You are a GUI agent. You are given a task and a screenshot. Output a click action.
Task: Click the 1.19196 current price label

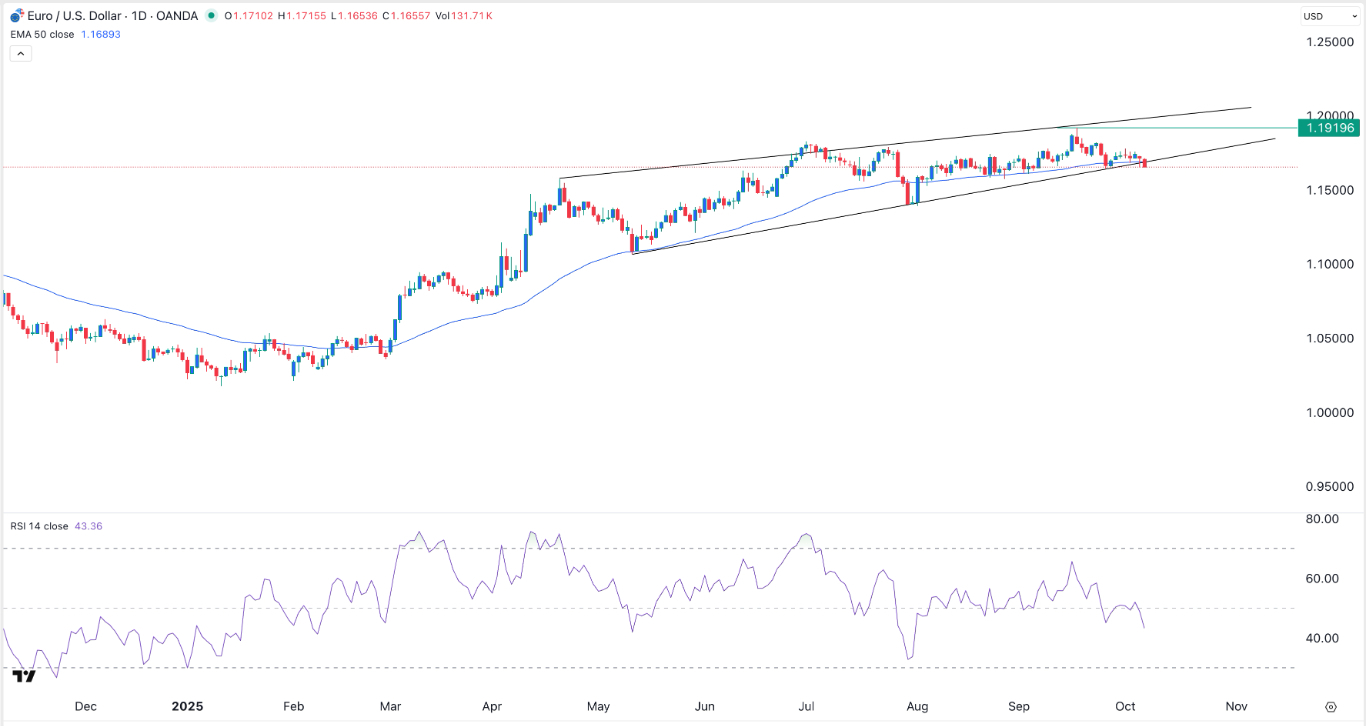(1330, 128)
